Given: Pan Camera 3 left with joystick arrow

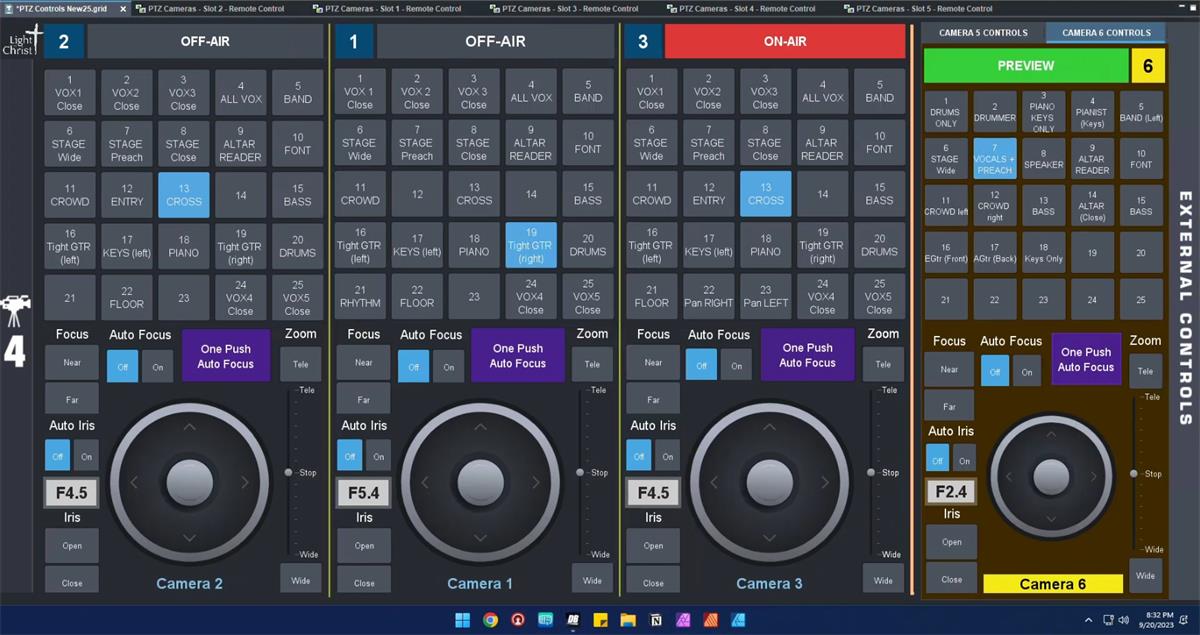Looking at the screenshot, I should coord(714,483).
